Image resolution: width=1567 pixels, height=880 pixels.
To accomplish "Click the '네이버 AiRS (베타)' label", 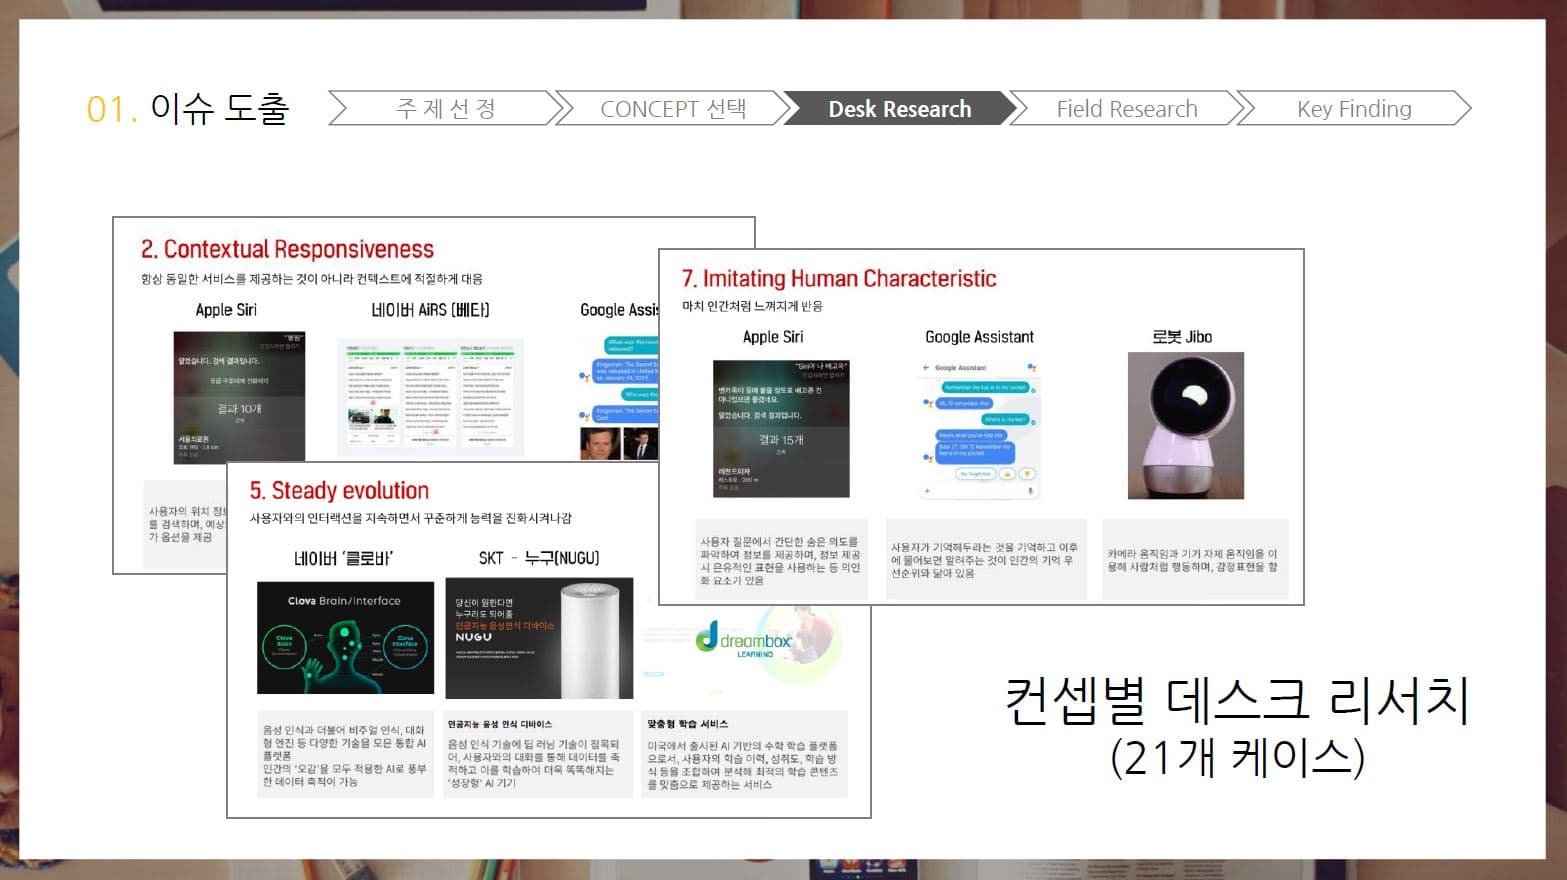I will 430,310.
